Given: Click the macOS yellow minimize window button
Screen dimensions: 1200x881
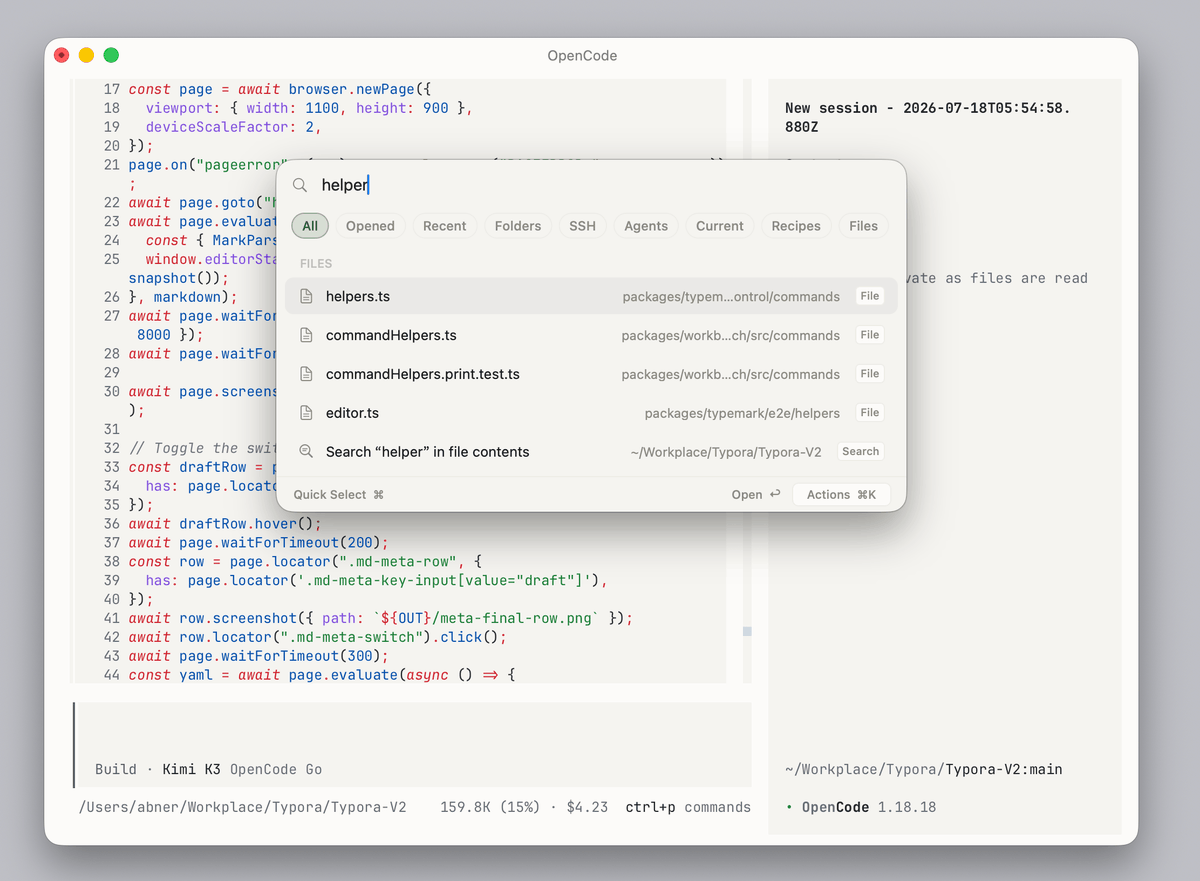Looking at the screenshot, I should (x=86, y=56).
